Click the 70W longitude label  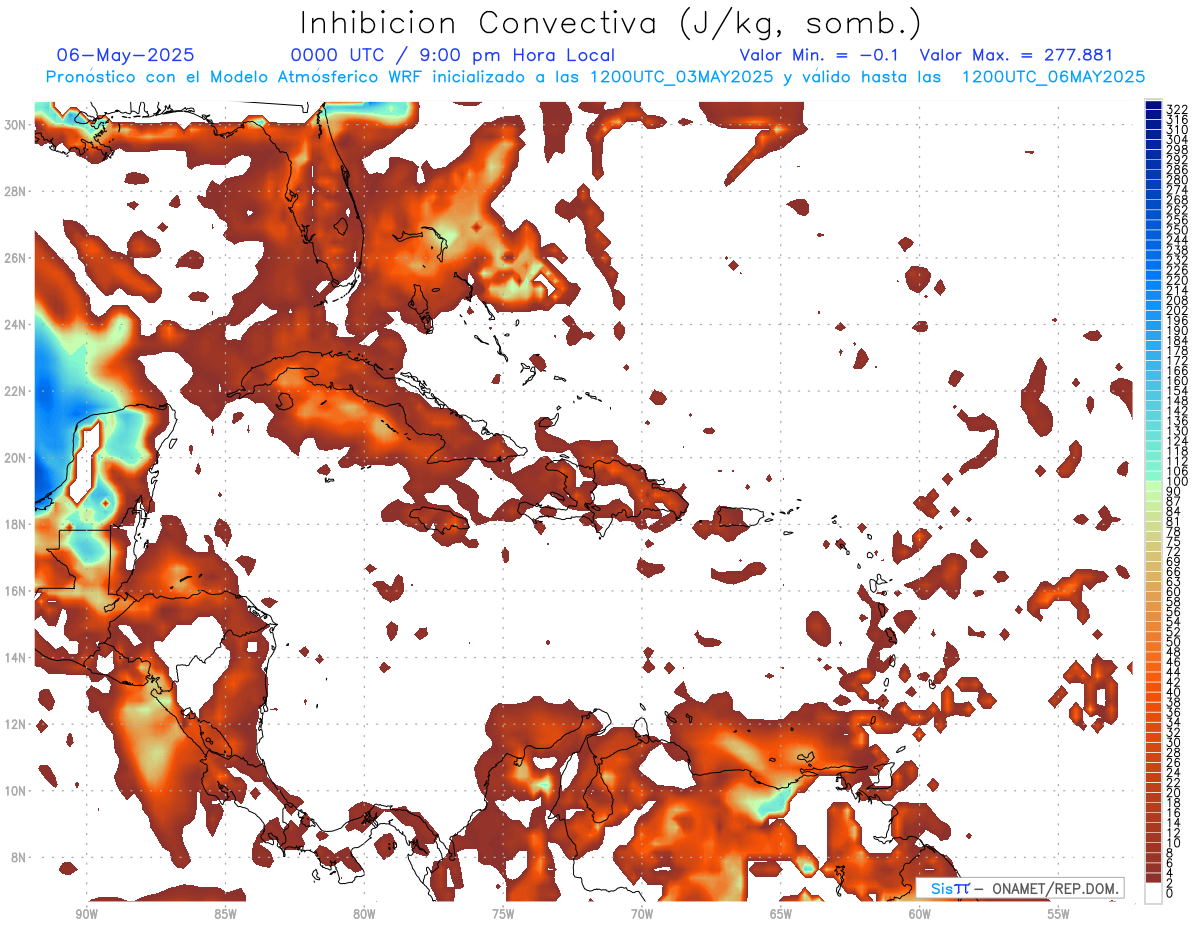click(x=642, y=914)
